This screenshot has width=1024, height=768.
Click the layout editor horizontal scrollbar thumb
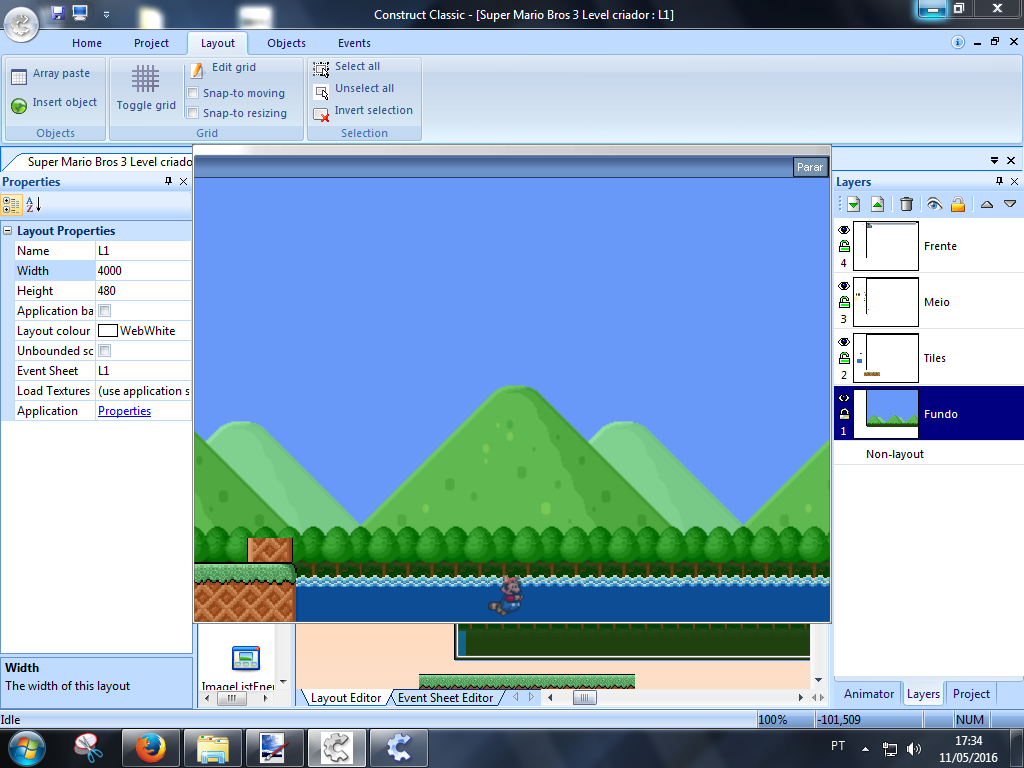point(584,697)
